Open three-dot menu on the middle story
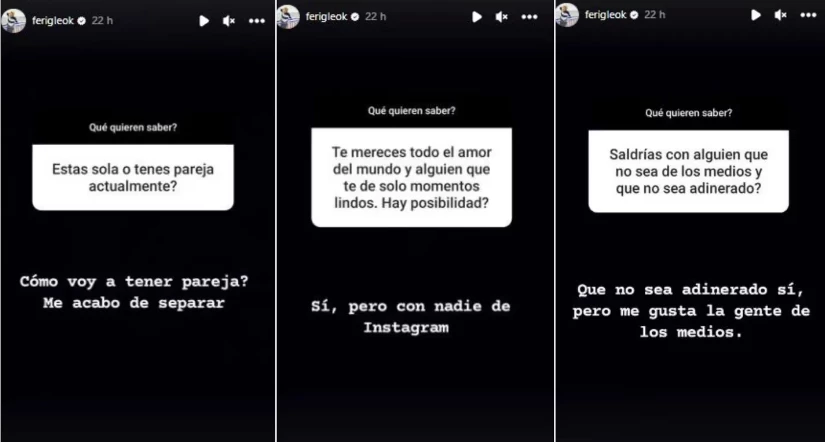825x442 pixels. tap(530, 17)
